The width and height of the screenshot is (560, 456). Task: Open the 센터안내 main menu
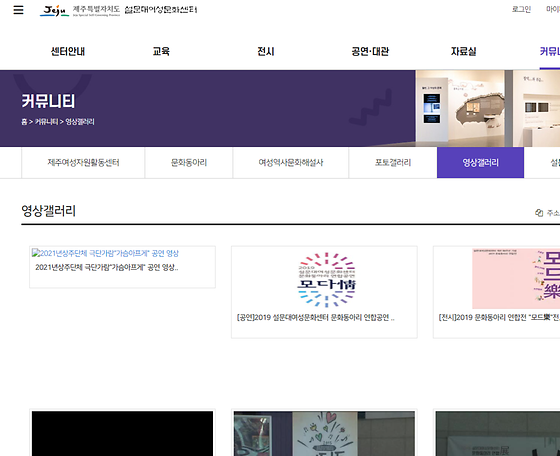pyautogui.click(x=68, y=51)
